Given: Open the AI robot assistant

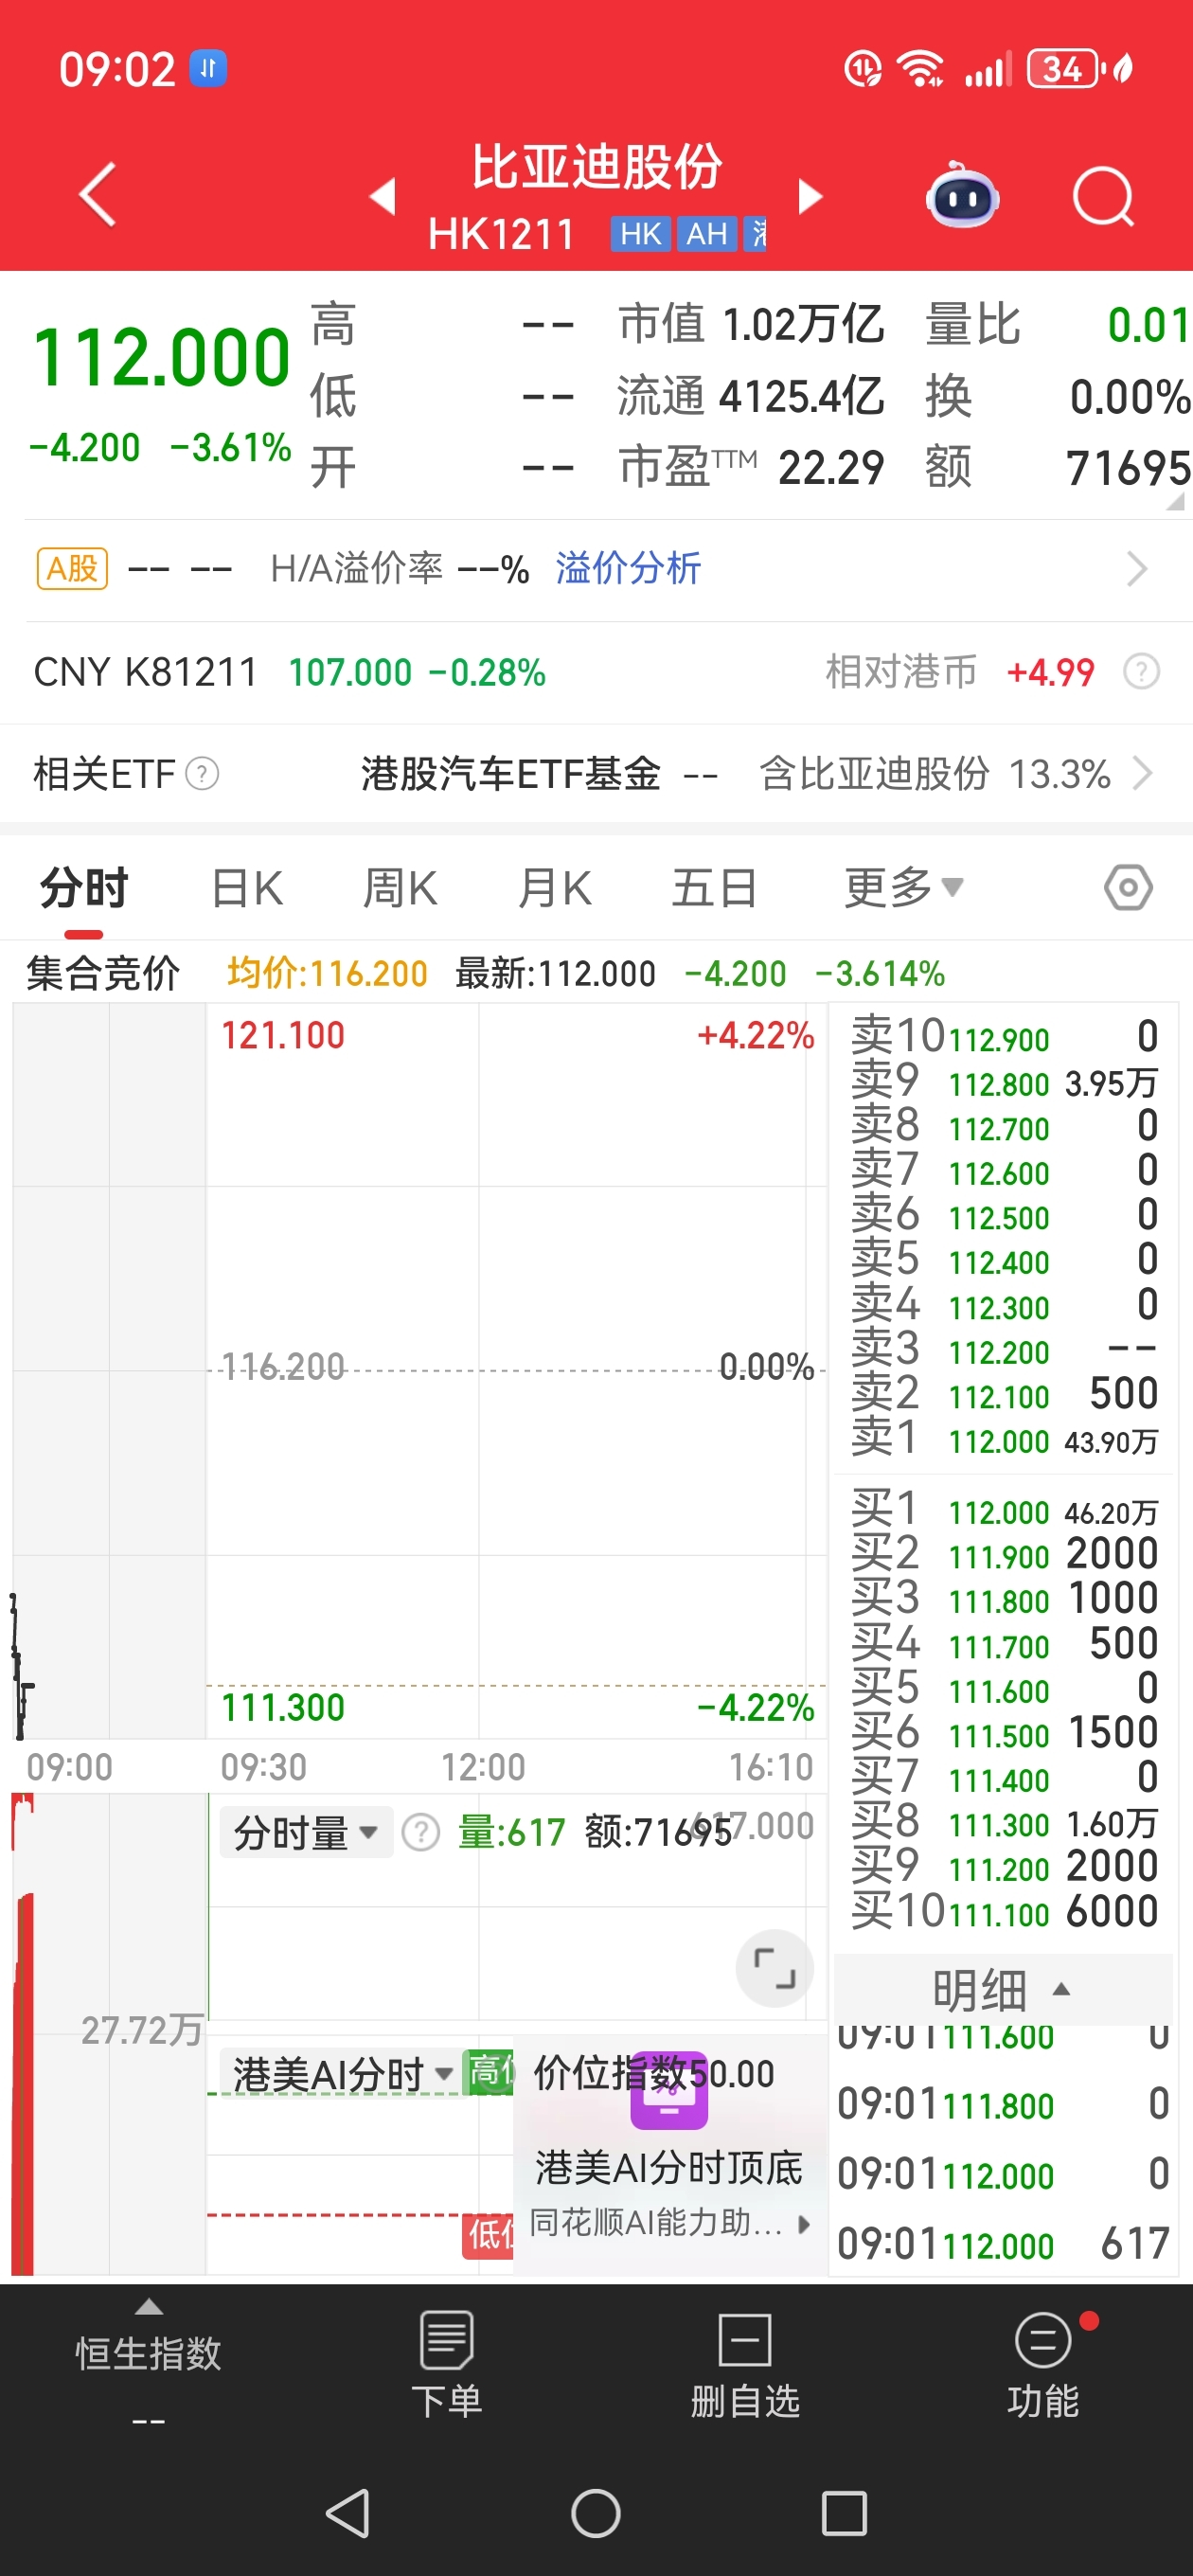Looking at the screenshot, I should tap(962, 195).
